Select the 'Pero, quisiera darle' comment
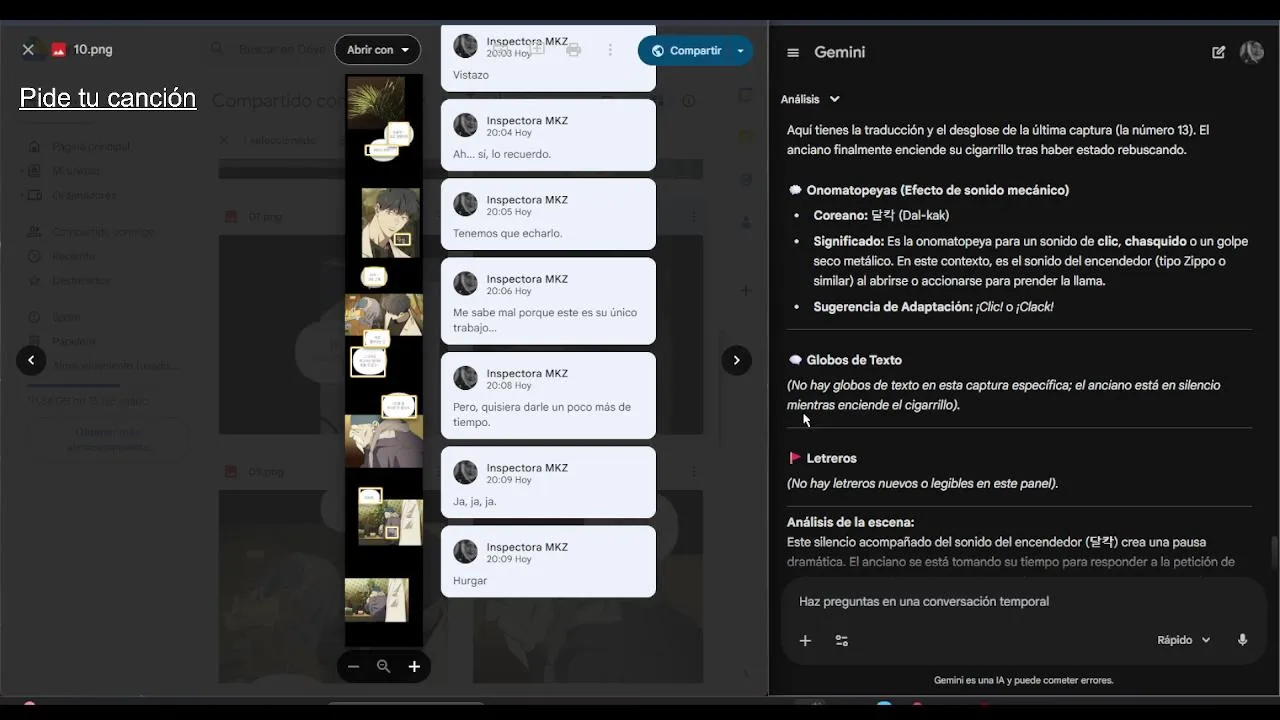Screen dimensions: 1280x720 [x=548, y=395]
